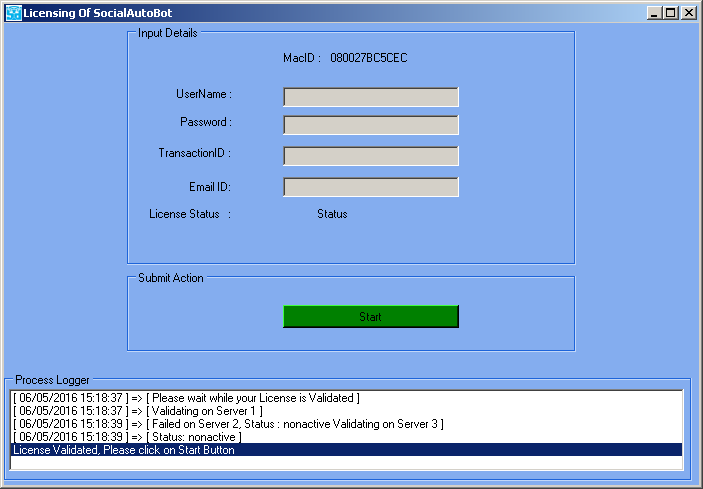Click the 'UserName :' label
Viewport: 703px width, 489px height.
[x=204, y=94]
